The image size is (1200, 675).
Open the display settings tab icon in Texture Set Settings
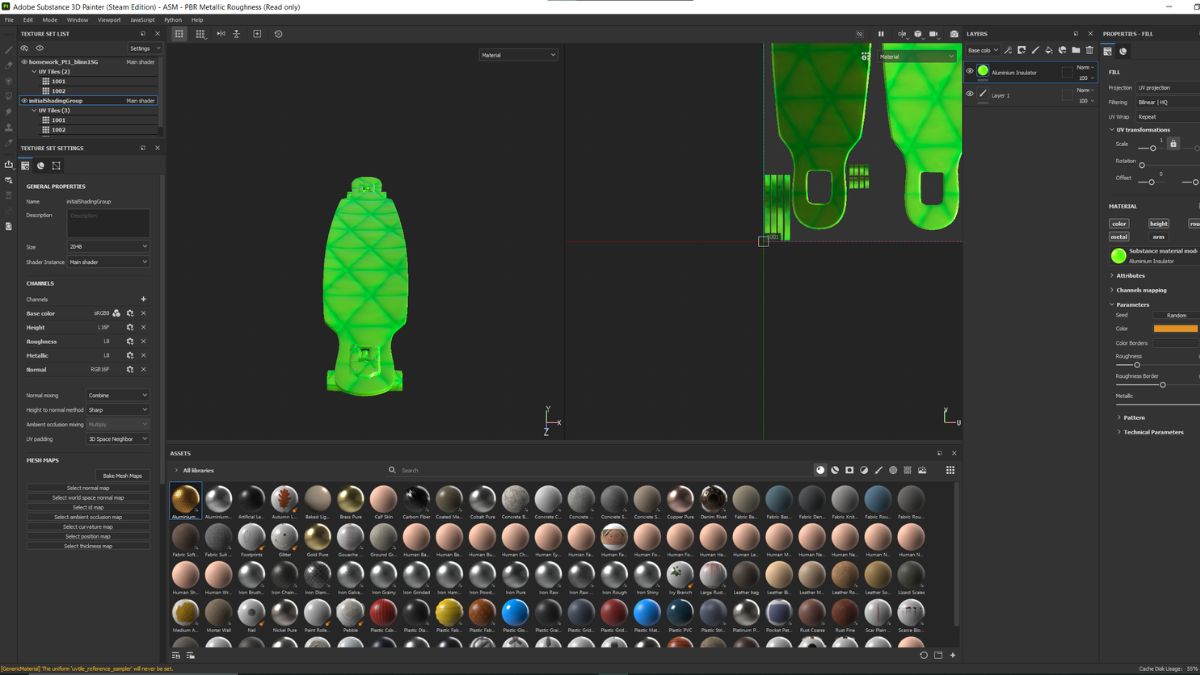click(x=41, y=165)
